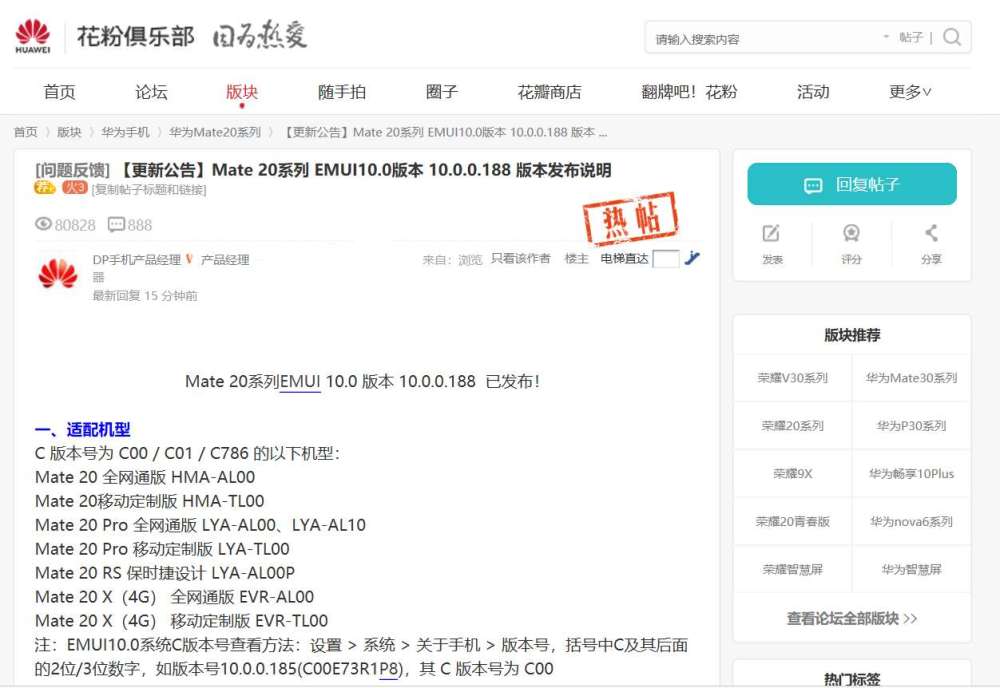Click the 花粉俱乐部 site title
This screenshot has width=1000, height=688.
click(135, 36)
